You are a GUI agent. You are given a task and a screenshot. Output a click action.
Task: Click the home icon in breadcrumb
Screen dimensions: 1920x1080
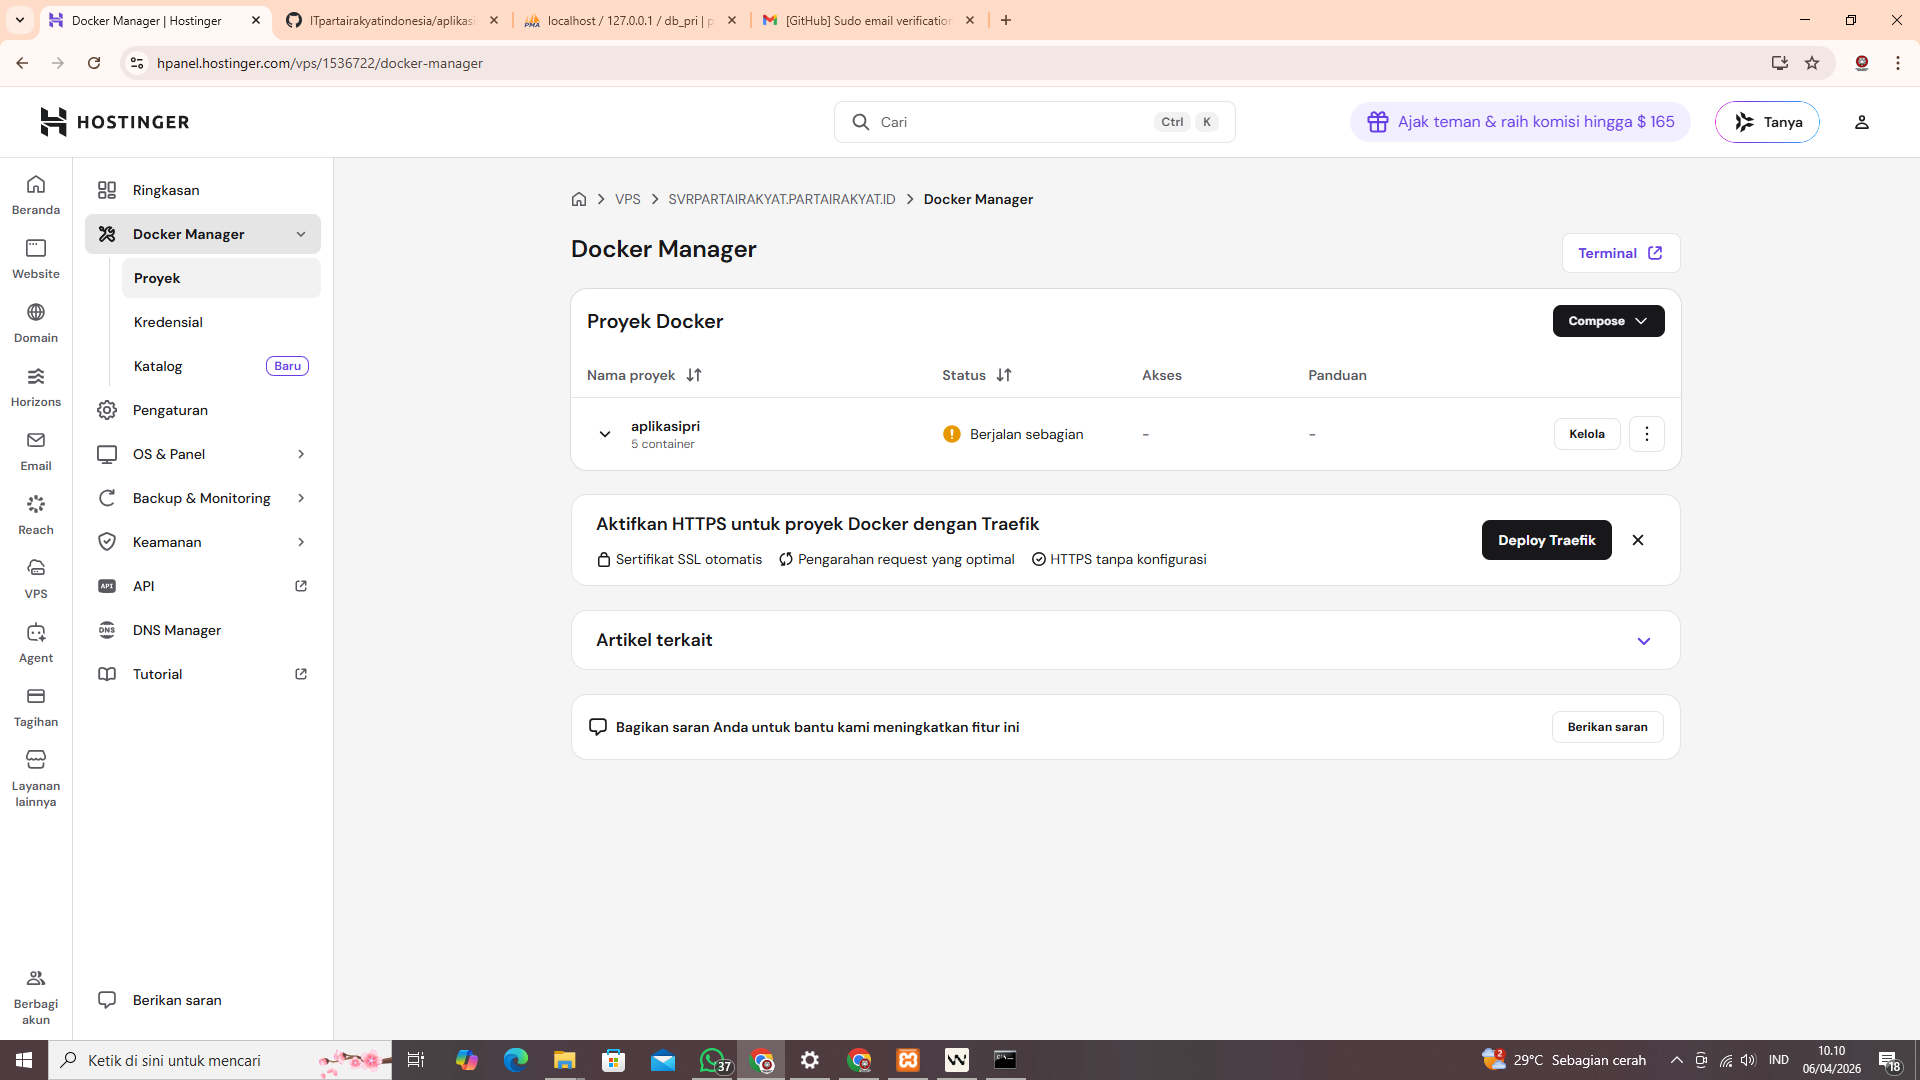(x=578, y=199)
